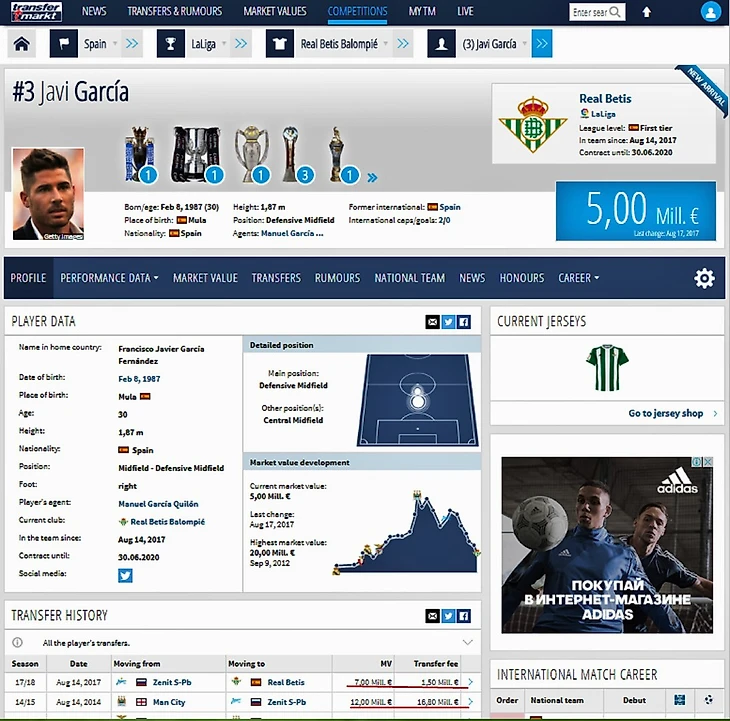Screen dimensions: 730x721
Task: Open Market Values top menu
Action: pos(275,11)
